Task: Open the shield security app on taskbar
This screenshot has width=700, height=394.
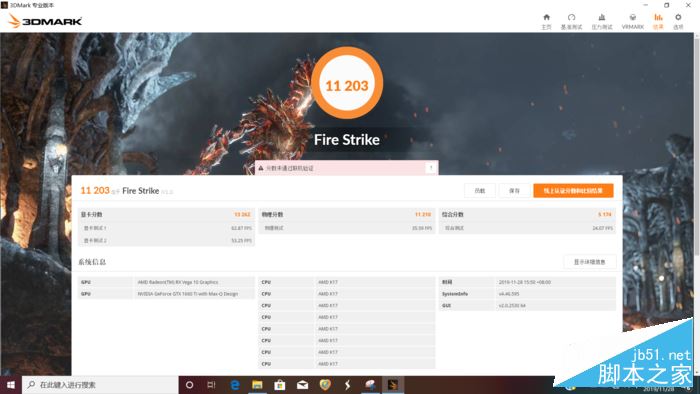Action: pyautogui.click(x=325, y=385)
